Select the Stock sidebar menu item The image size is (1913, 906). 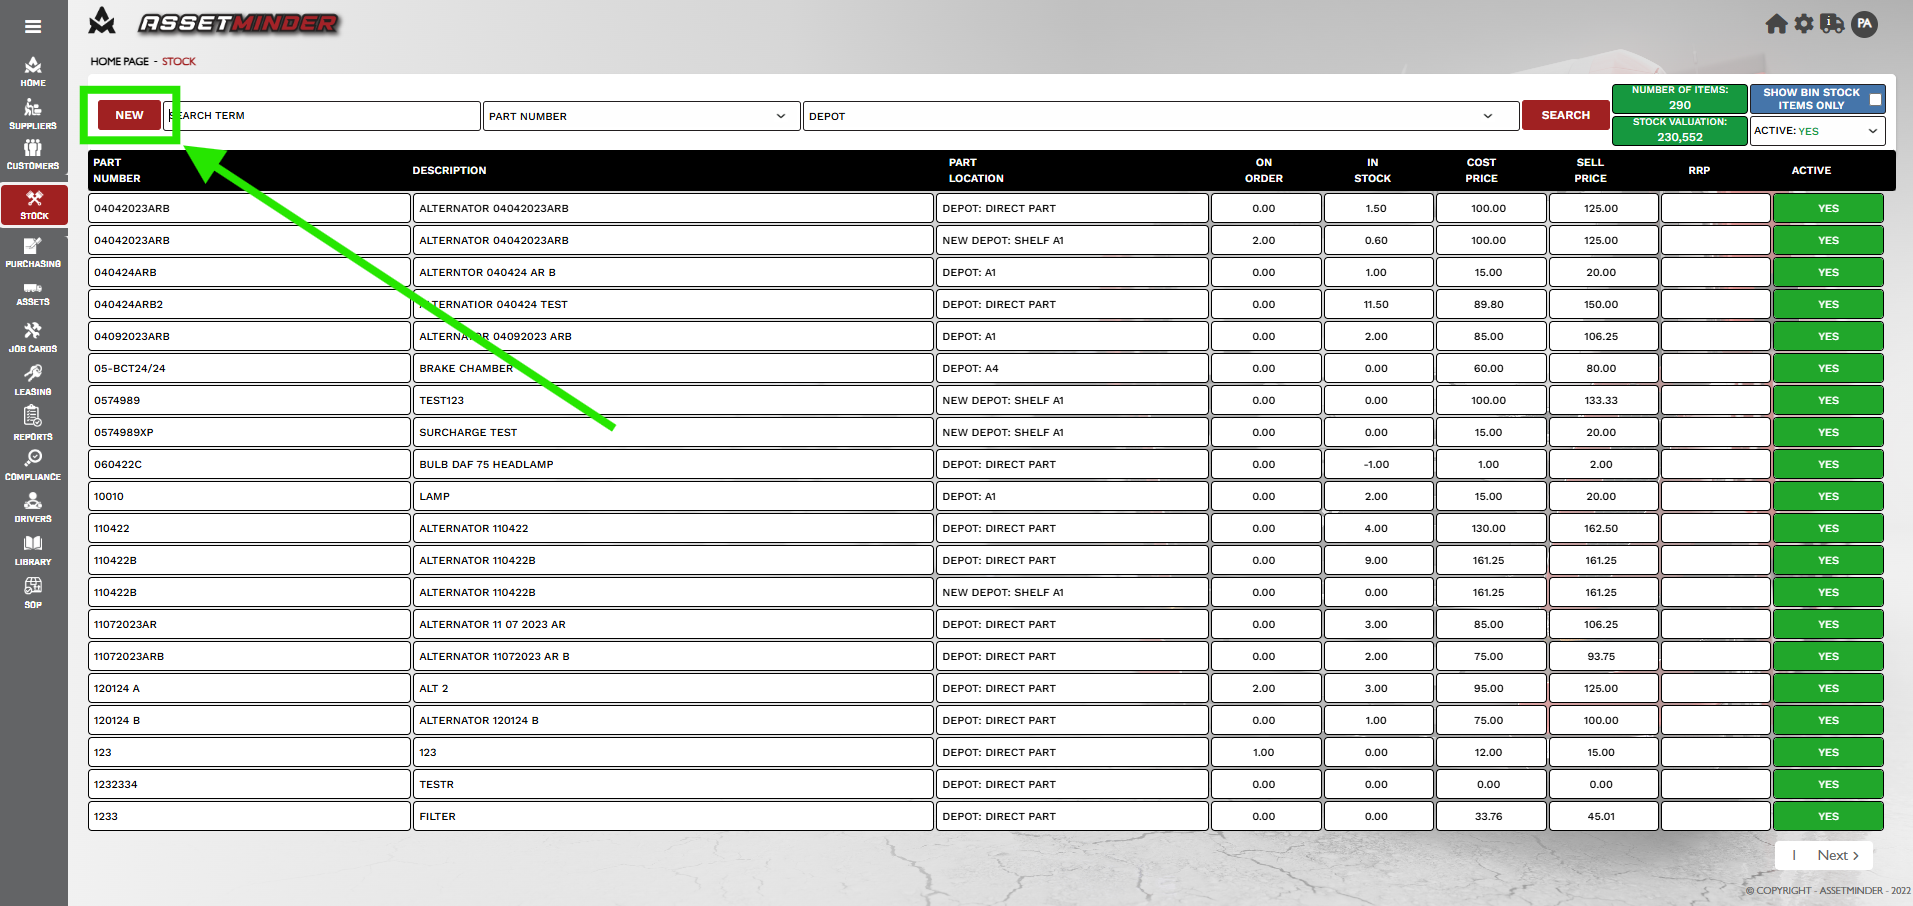pos(34,205)
